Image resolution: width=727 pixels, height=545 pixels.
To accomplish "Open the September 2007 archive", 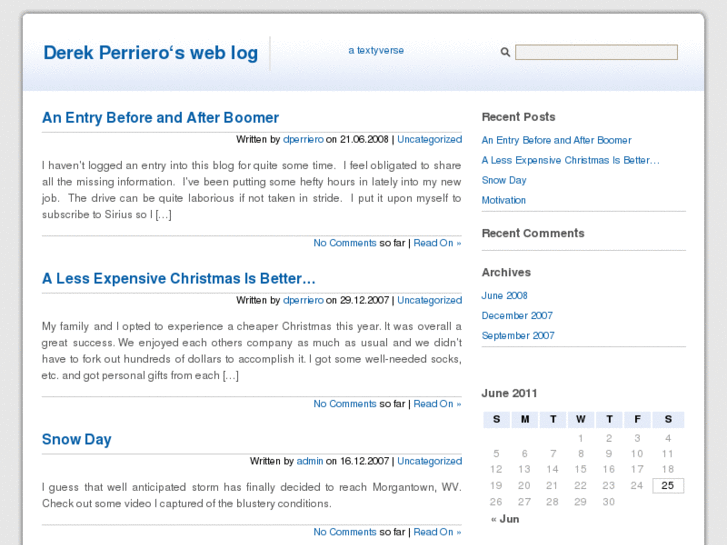I will [x=517, y=336].
